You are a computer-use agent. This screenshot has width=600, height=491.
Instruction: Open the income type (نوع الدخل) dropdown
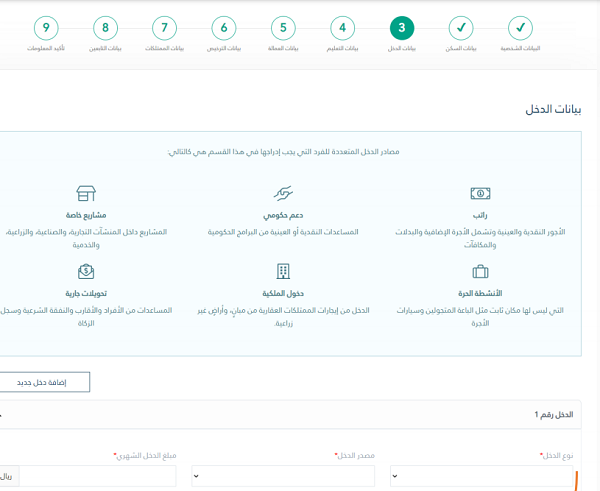tap(482, 476)
